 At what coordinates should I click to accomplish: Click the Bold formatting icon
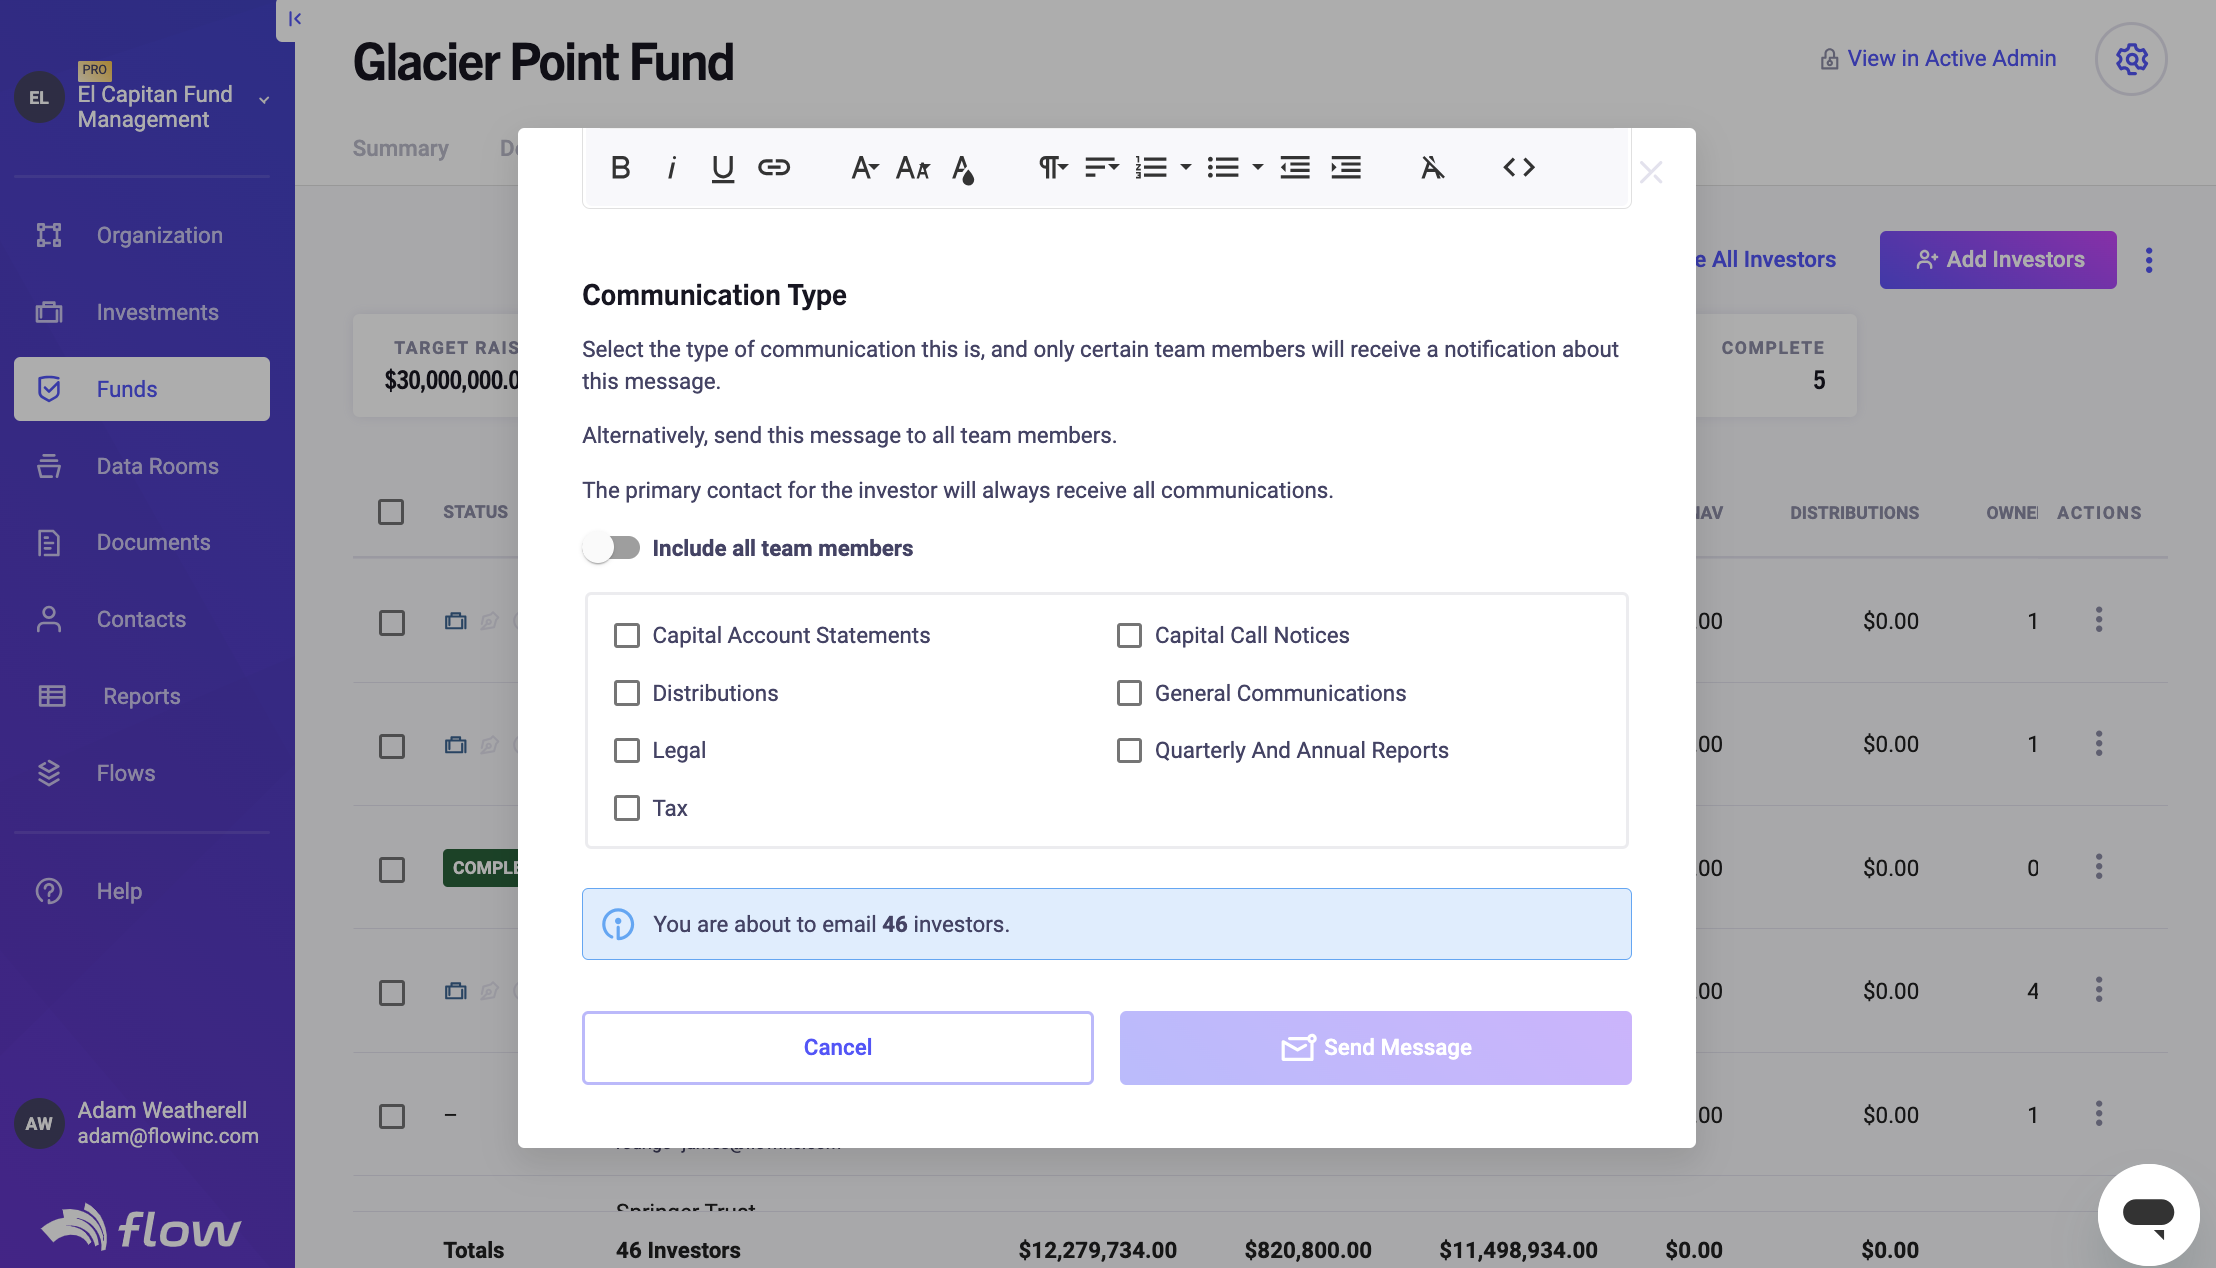tap(619, 169)
